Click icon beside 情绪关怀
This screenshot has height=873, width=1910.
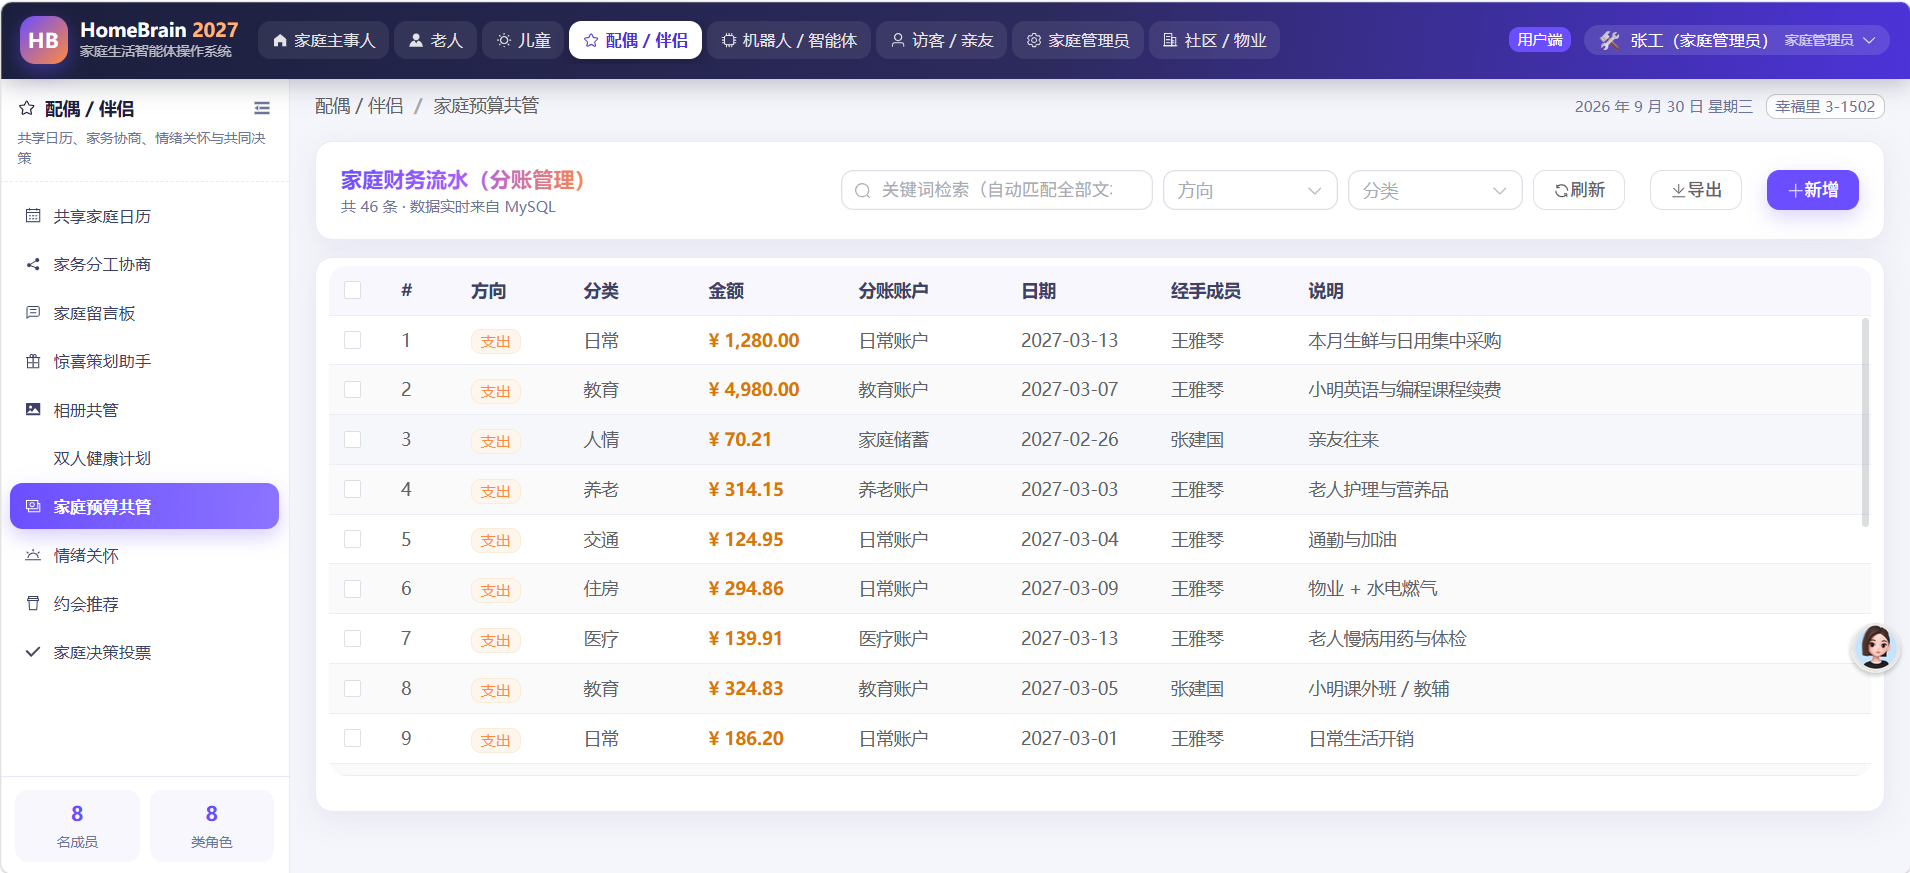tap(33, 555)
